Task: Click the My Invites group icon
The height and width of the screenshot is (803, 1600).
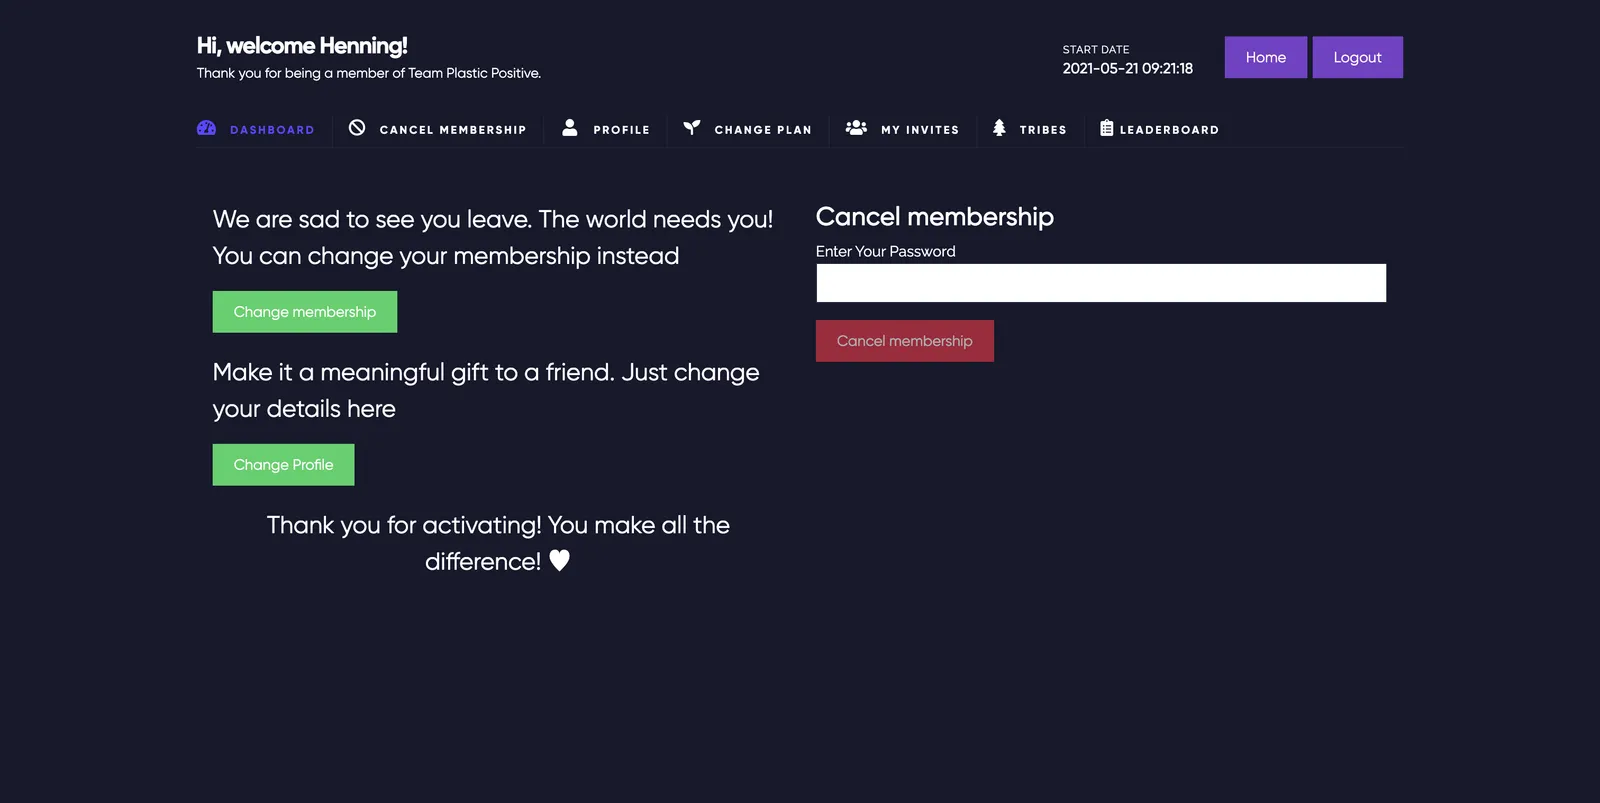Action: tap(856, 128)
